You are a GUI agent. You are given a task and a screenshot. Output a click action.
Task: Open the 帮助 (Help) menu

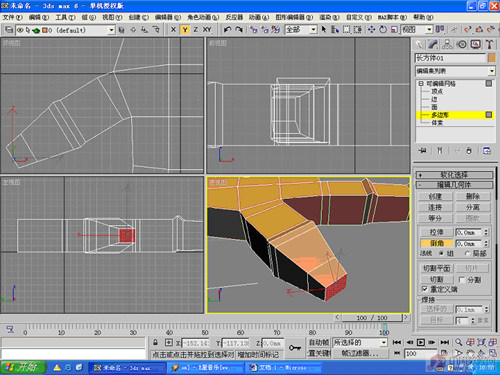point(423,17)
